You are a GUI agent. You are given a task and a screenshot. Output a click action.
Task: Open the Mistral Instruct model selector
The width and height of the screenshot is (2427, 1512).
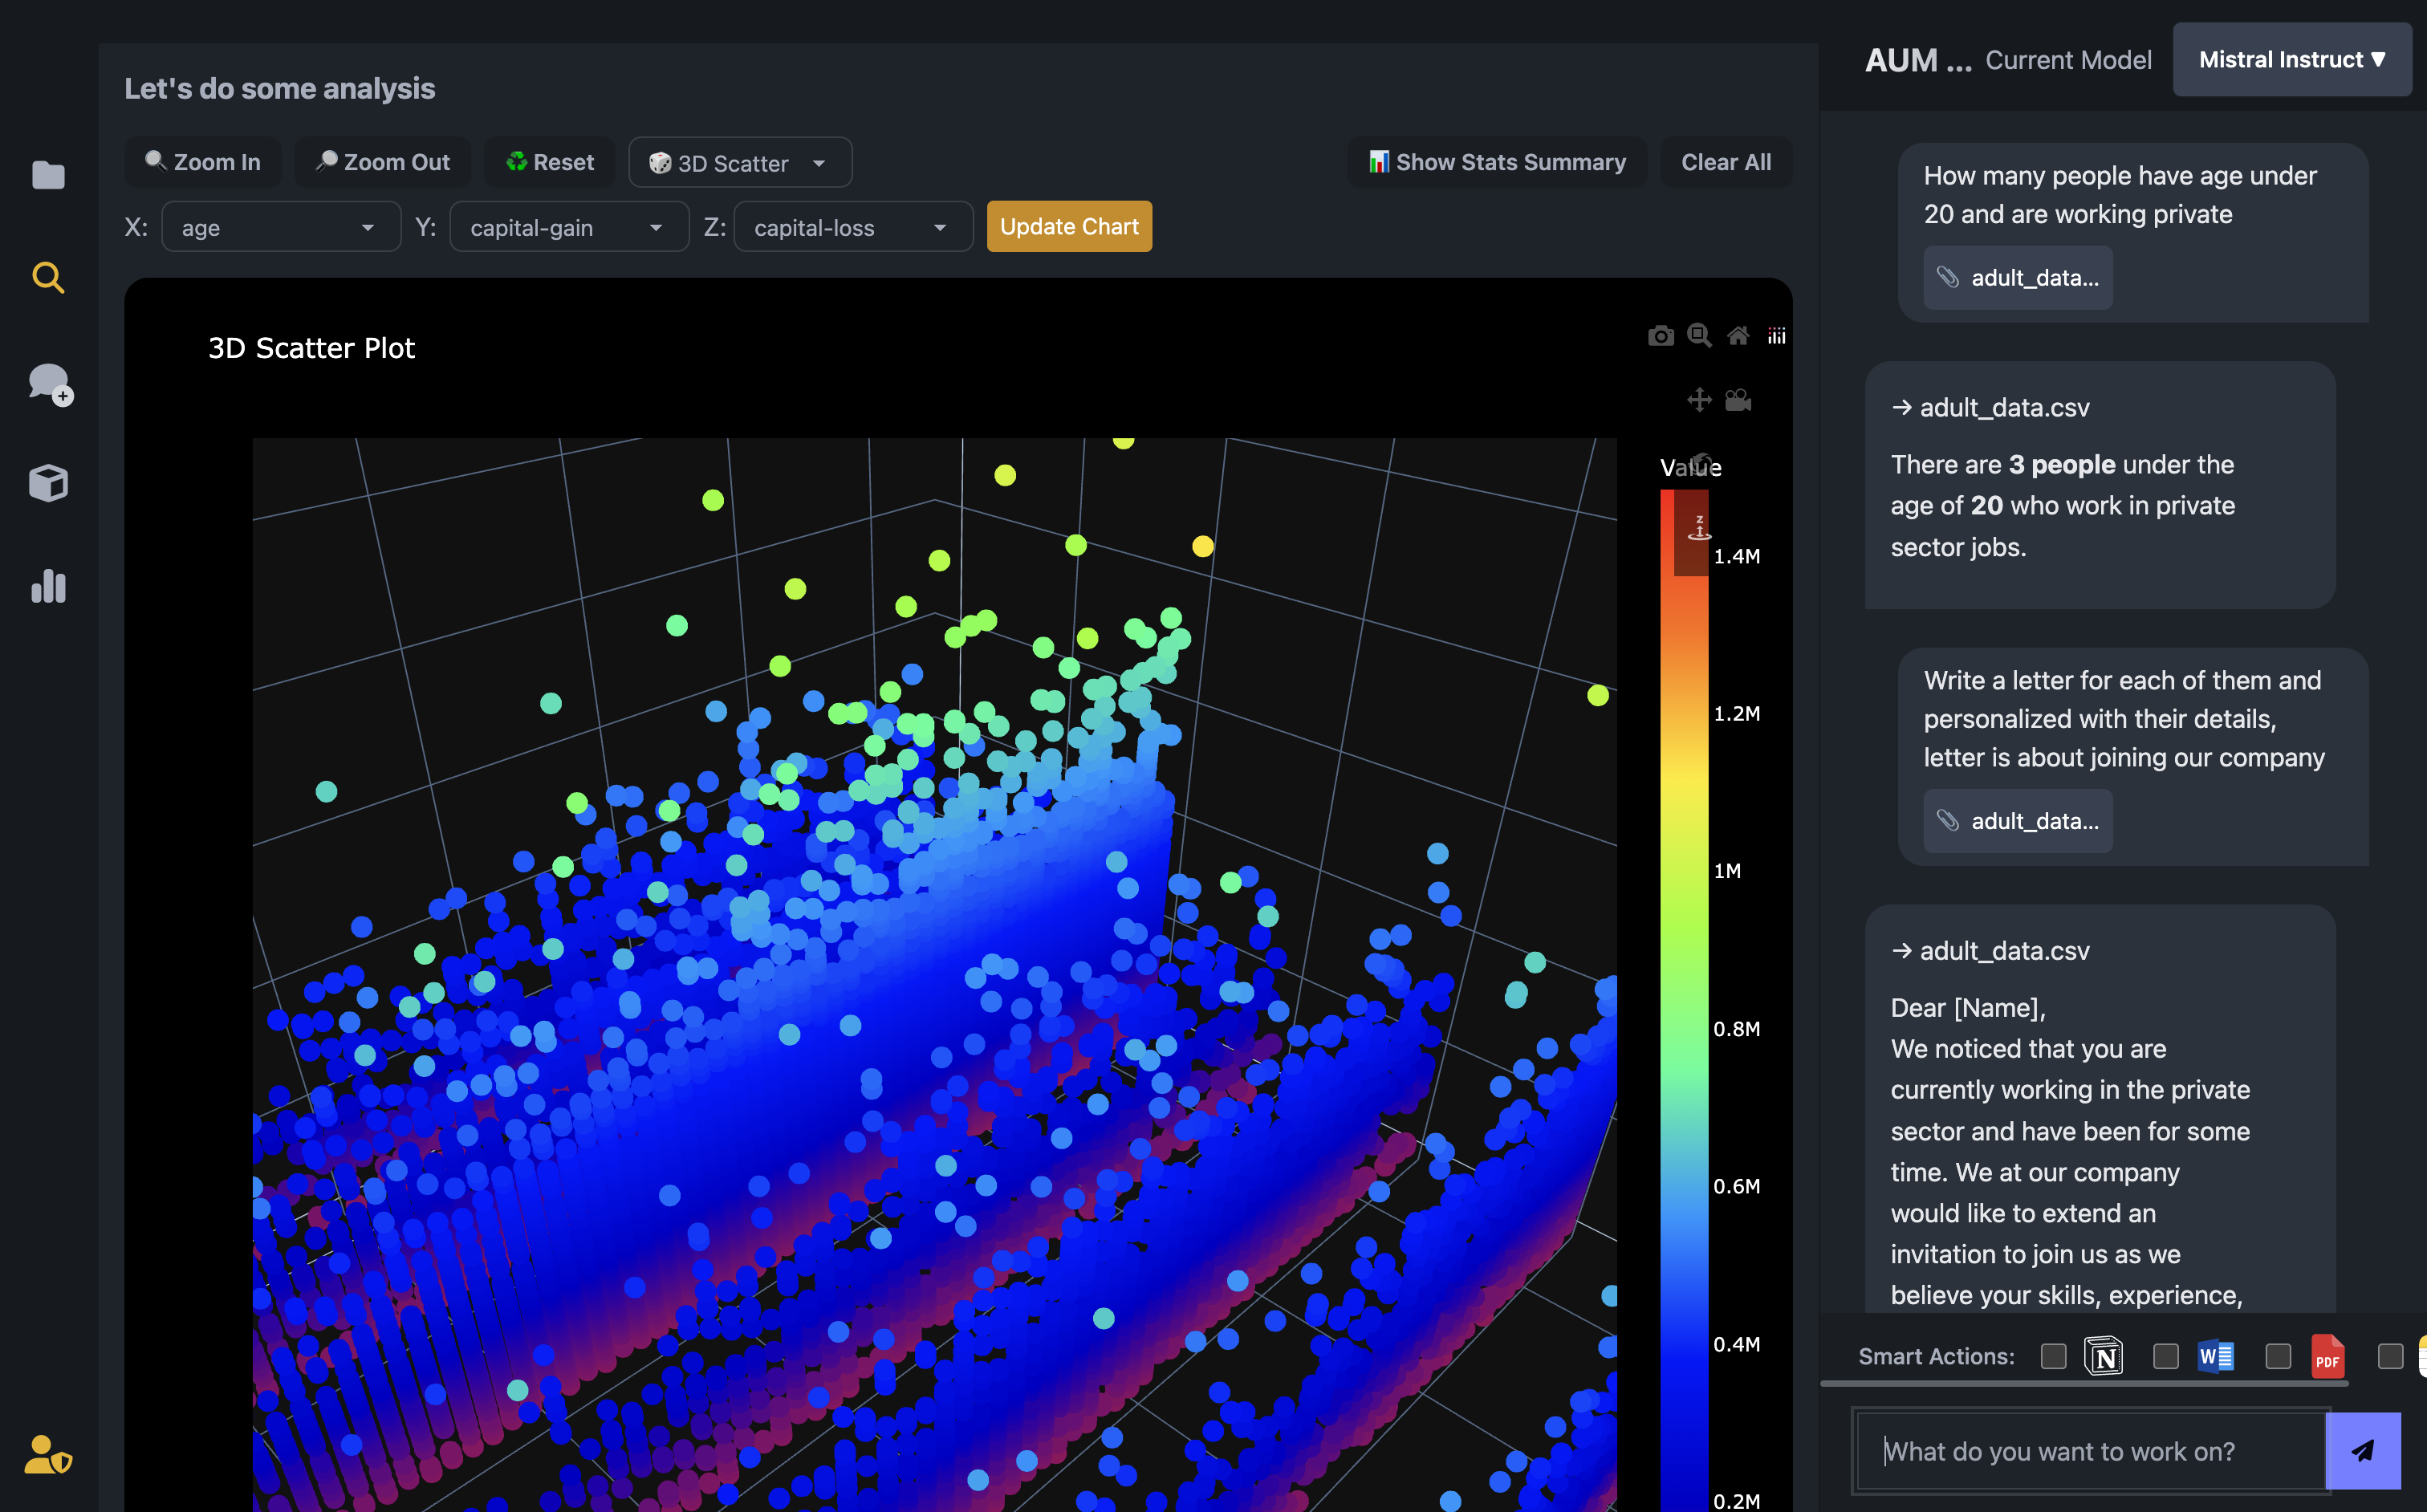(x=2292, y=60)
